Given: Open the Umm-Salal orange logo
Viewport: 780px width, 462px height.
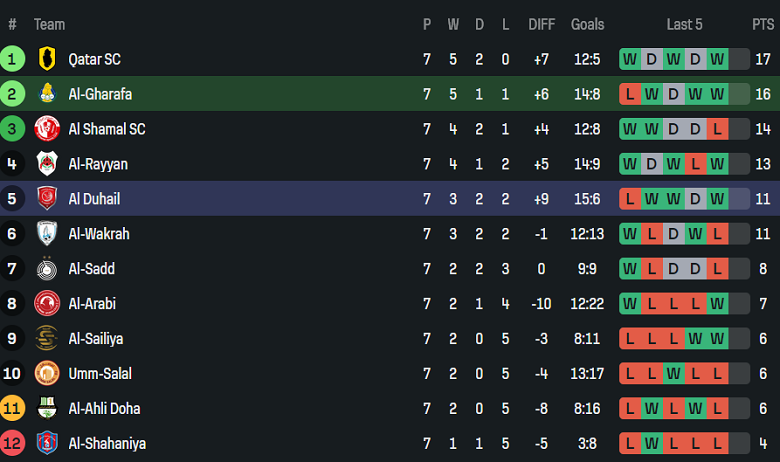Looking at the screenshot, I should coord(47,374).
